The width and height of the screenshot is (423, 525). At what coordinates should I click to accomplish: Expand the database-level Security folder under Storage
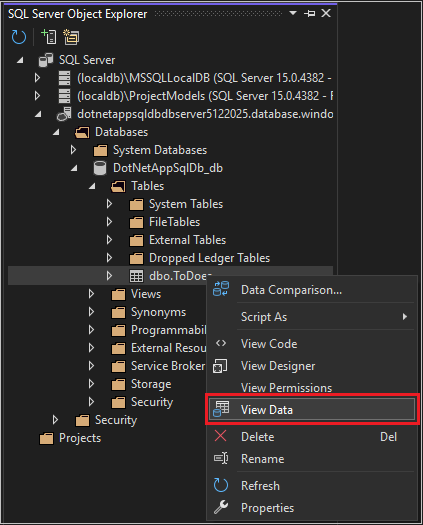tap(91, 402)
